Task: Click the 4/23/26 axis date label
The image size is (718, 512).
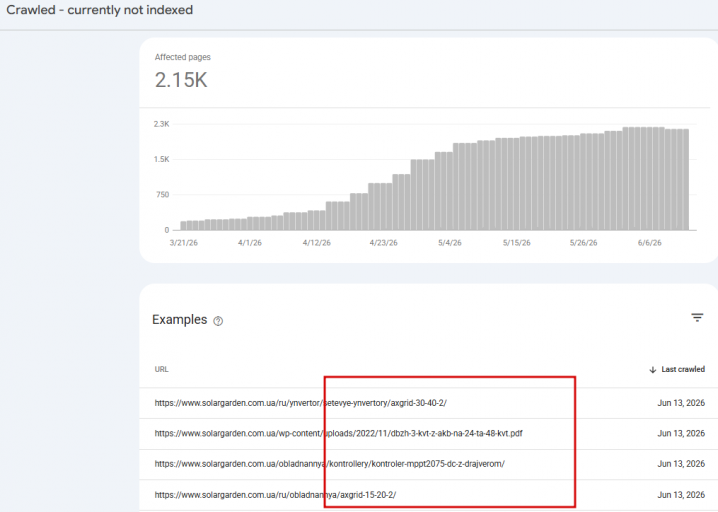Action: tap(383, 243)
